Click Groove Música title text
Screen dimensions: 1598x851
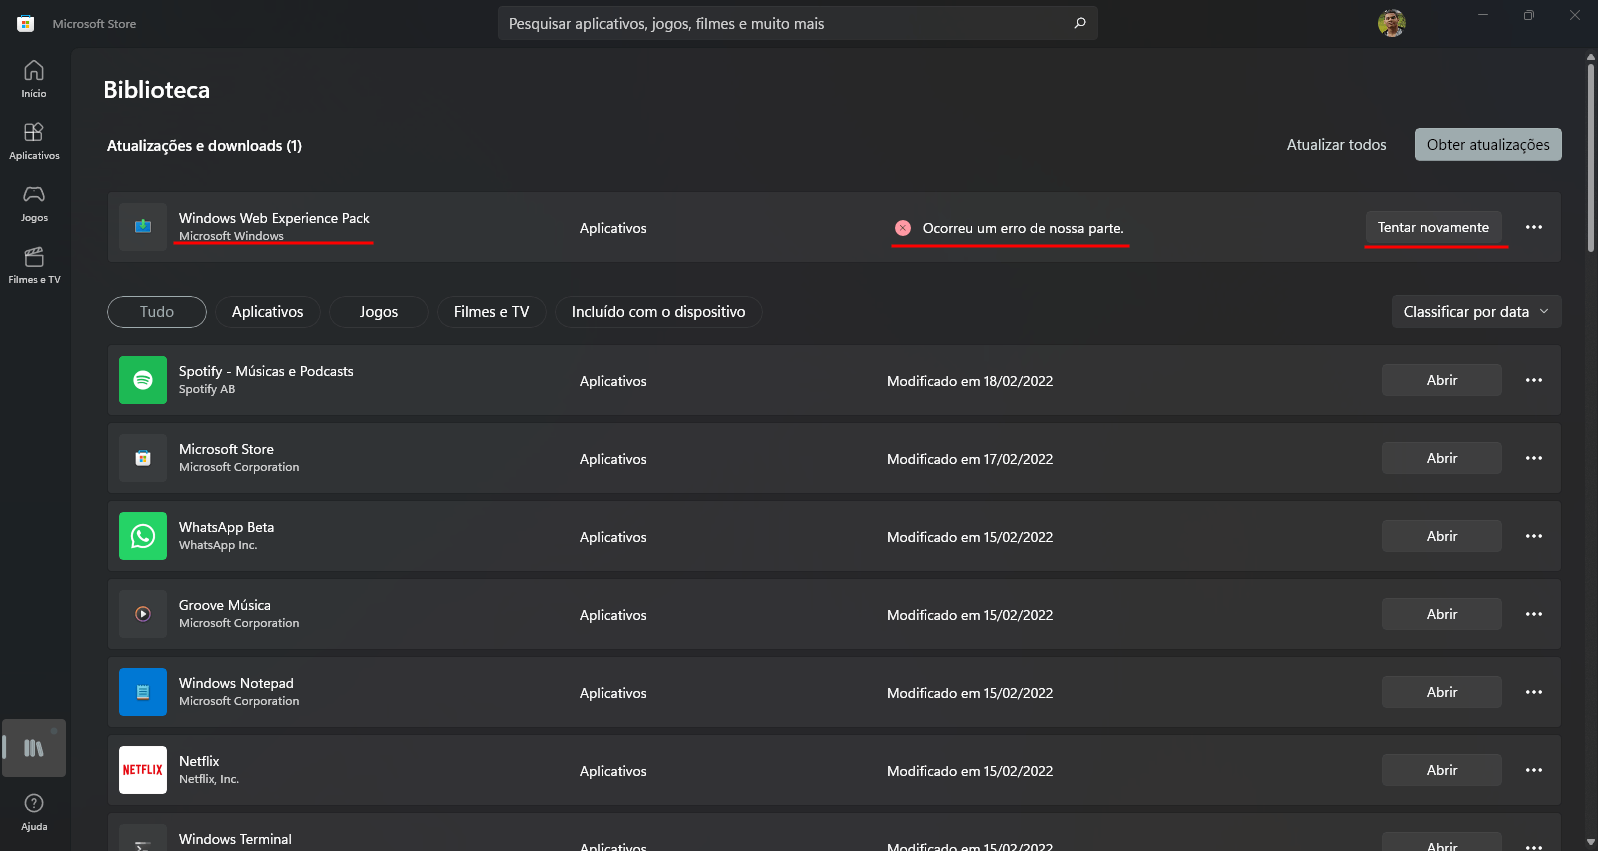pyautogui.click(x=224, y=605)
